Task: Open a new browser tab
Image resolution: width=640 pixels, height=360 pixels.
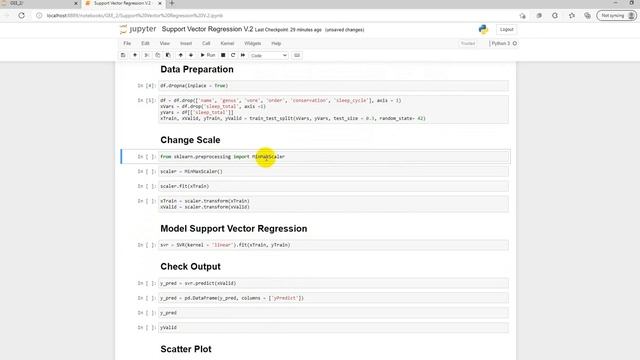Action: pyautogui.click(x=172, y=3)
